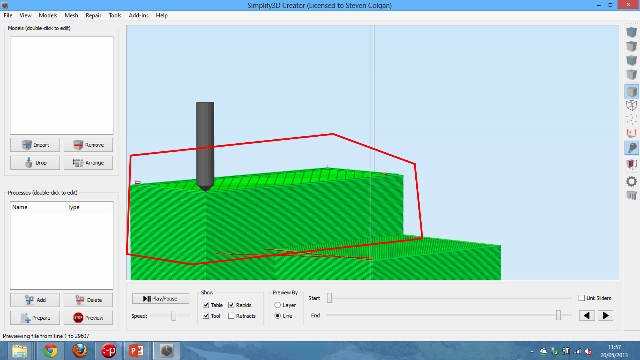Select the Side view cube icon
This screenshot has height=360, width=640.
[631, 75]
